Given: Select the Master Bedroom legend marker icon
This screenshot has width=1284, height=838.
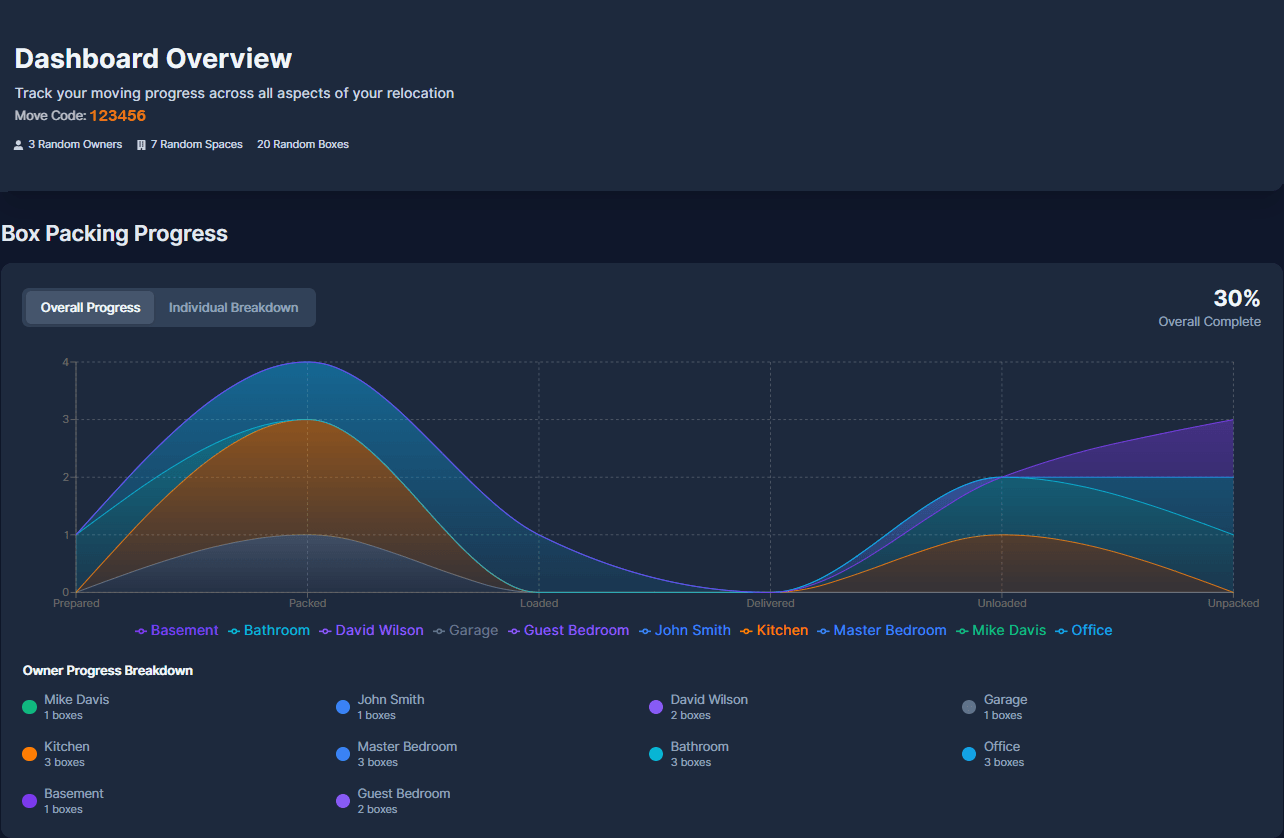Looking at the screenshot, I should click(x=824, y=630).
